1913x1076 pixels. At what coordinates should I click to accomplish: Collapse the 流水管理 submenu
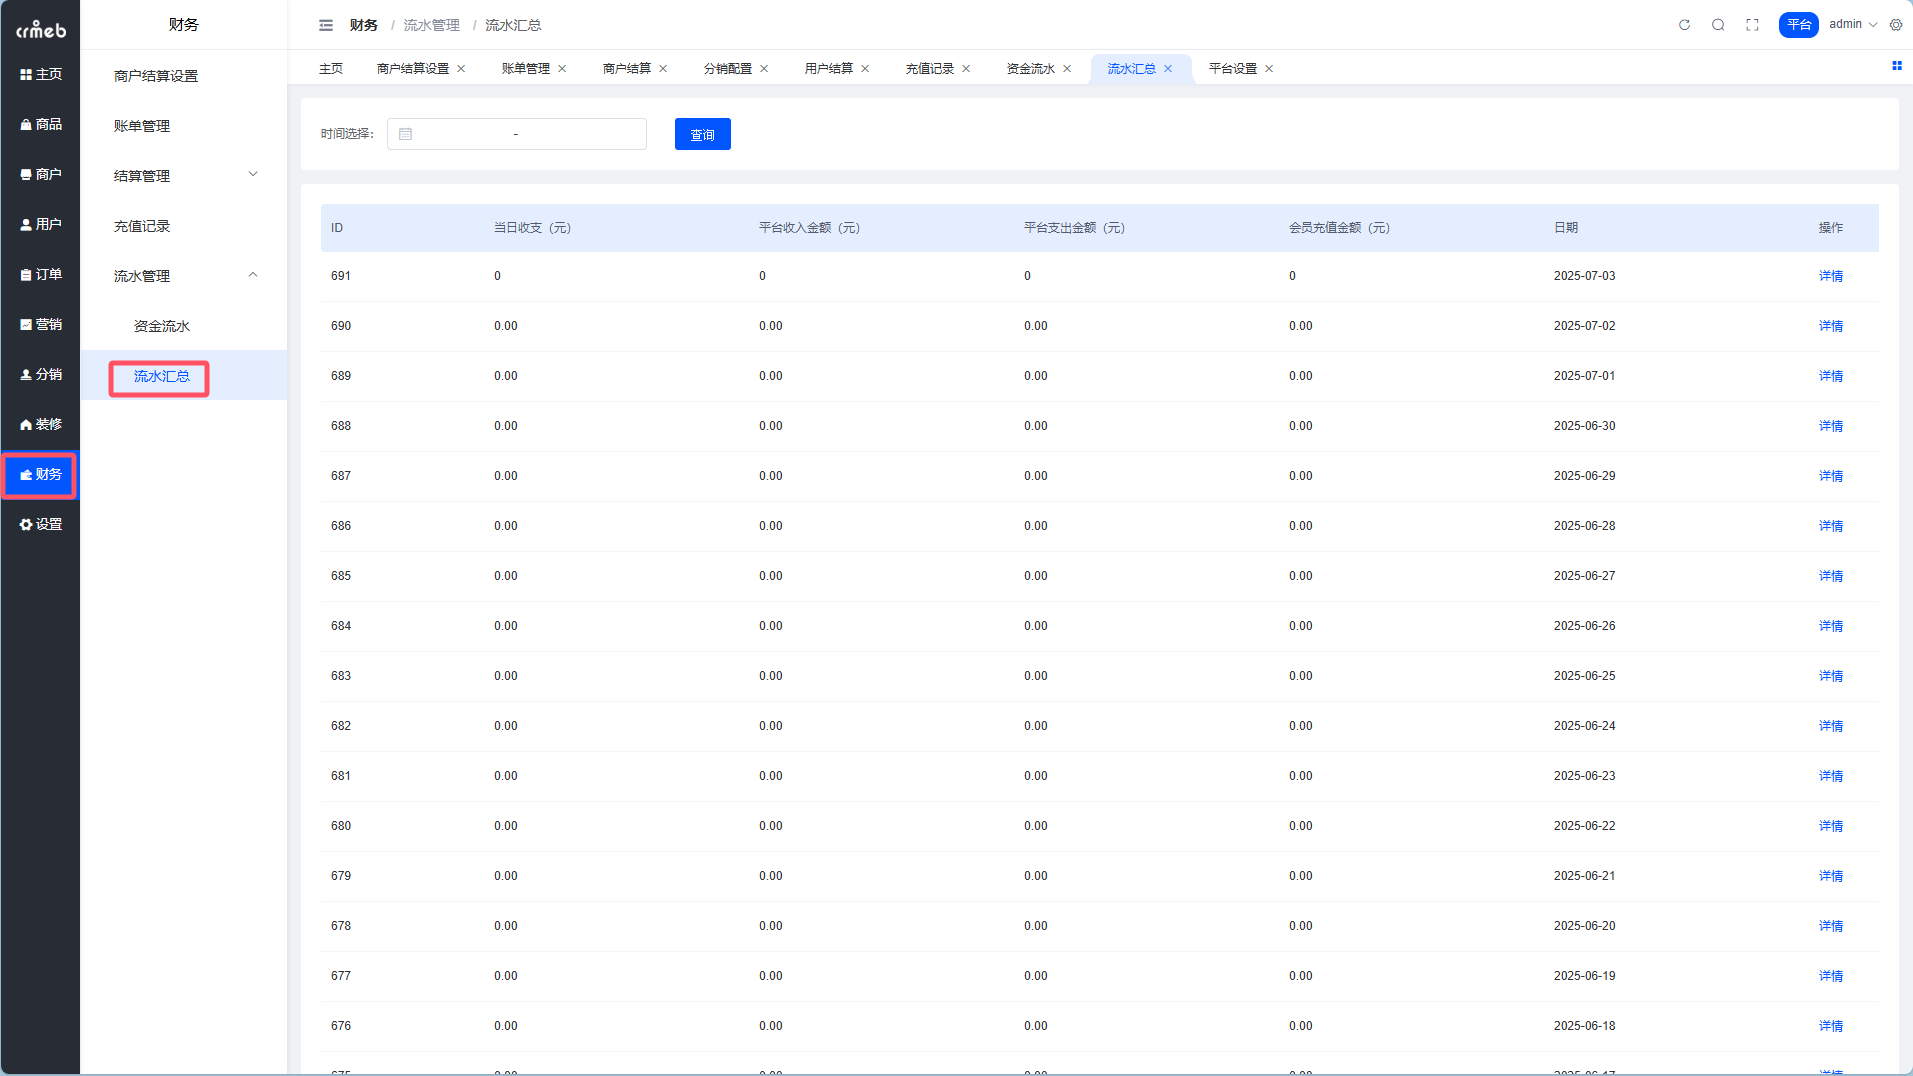183,276
